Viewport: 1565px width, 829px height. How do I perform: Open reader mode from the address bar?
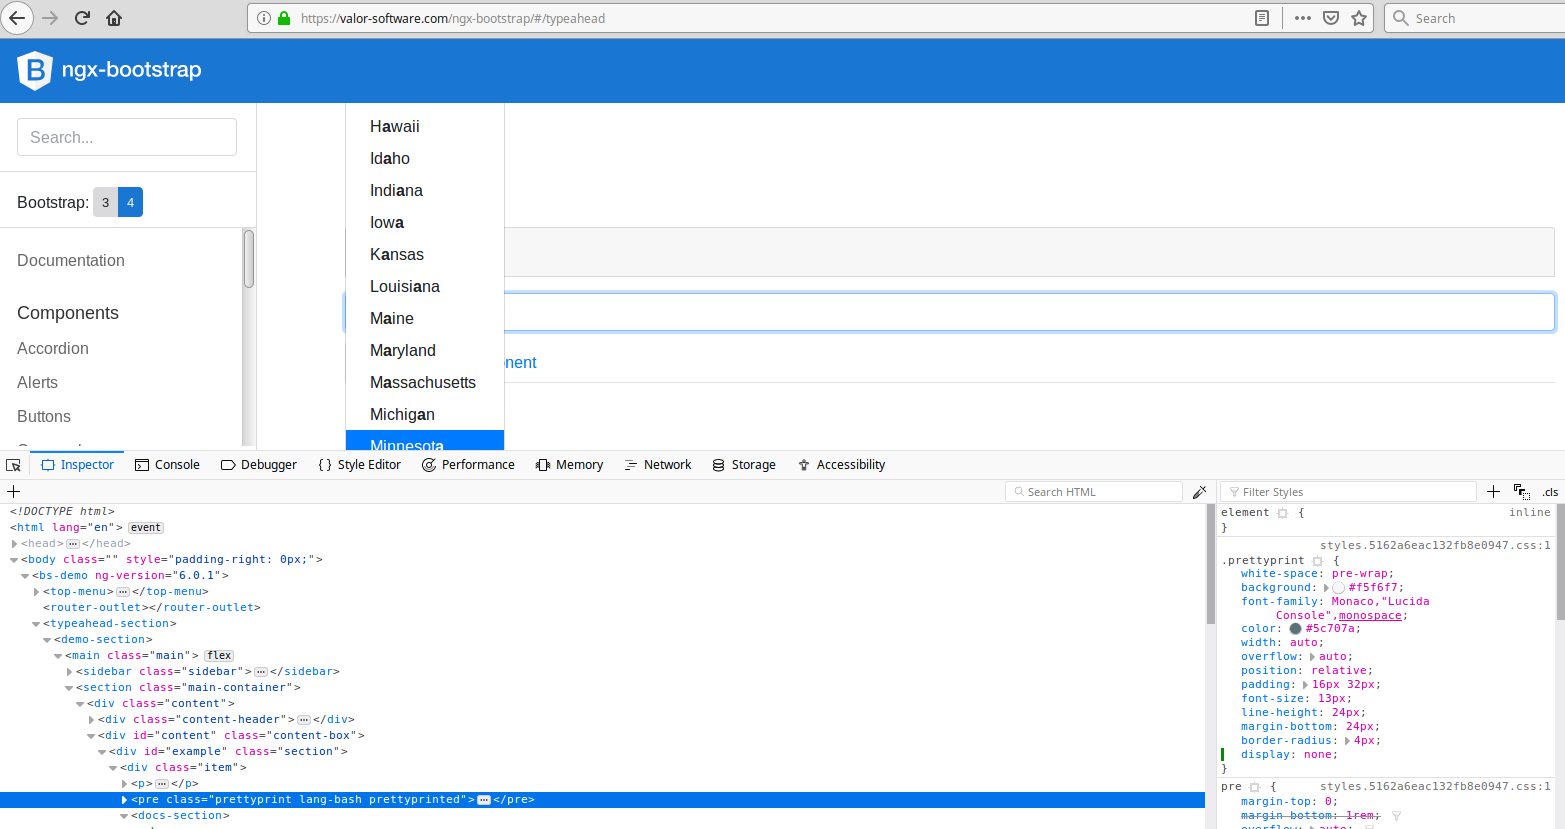[x=1262, y=17]
